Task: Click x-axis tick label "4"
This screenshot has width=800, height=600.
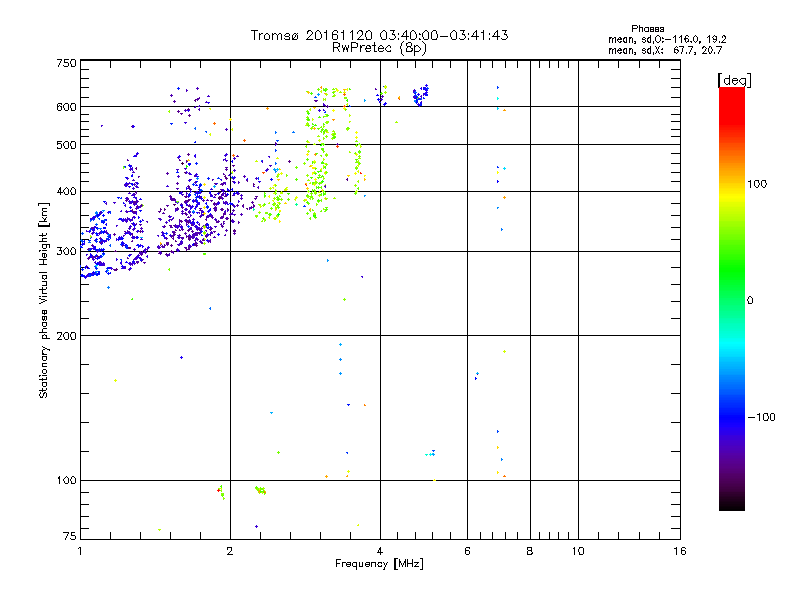Action: pyautogui.click(x=380, y=551)
